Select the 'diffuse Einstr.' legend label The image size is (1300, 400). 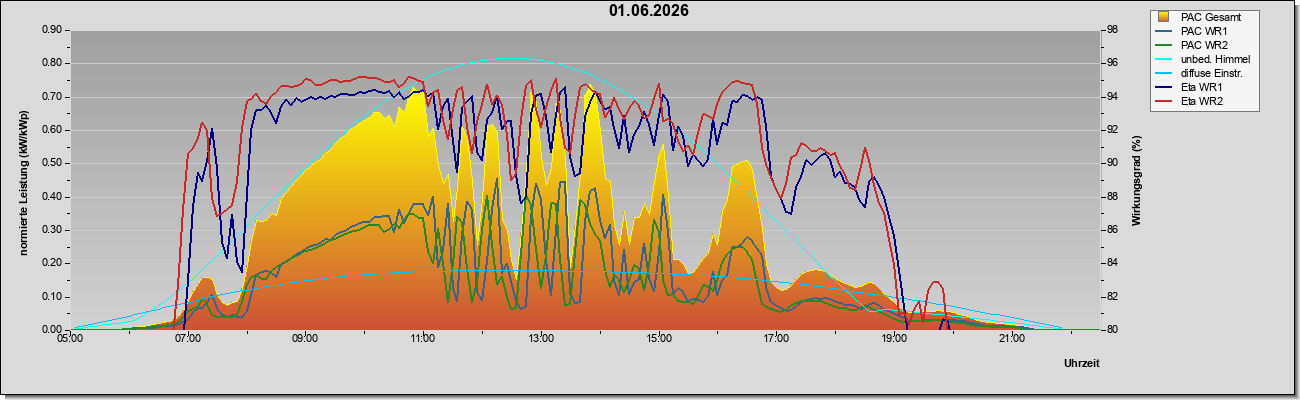(x=1213, y=73)
